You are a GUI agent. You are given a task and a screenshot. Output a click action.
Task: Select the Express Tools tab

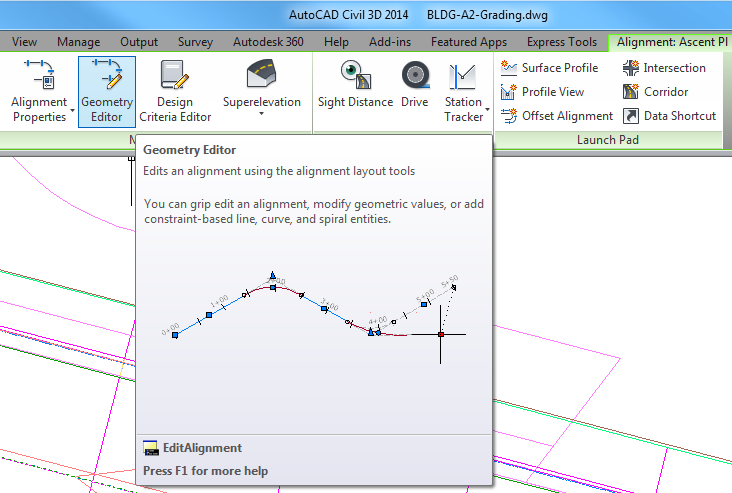pos(562,42)
